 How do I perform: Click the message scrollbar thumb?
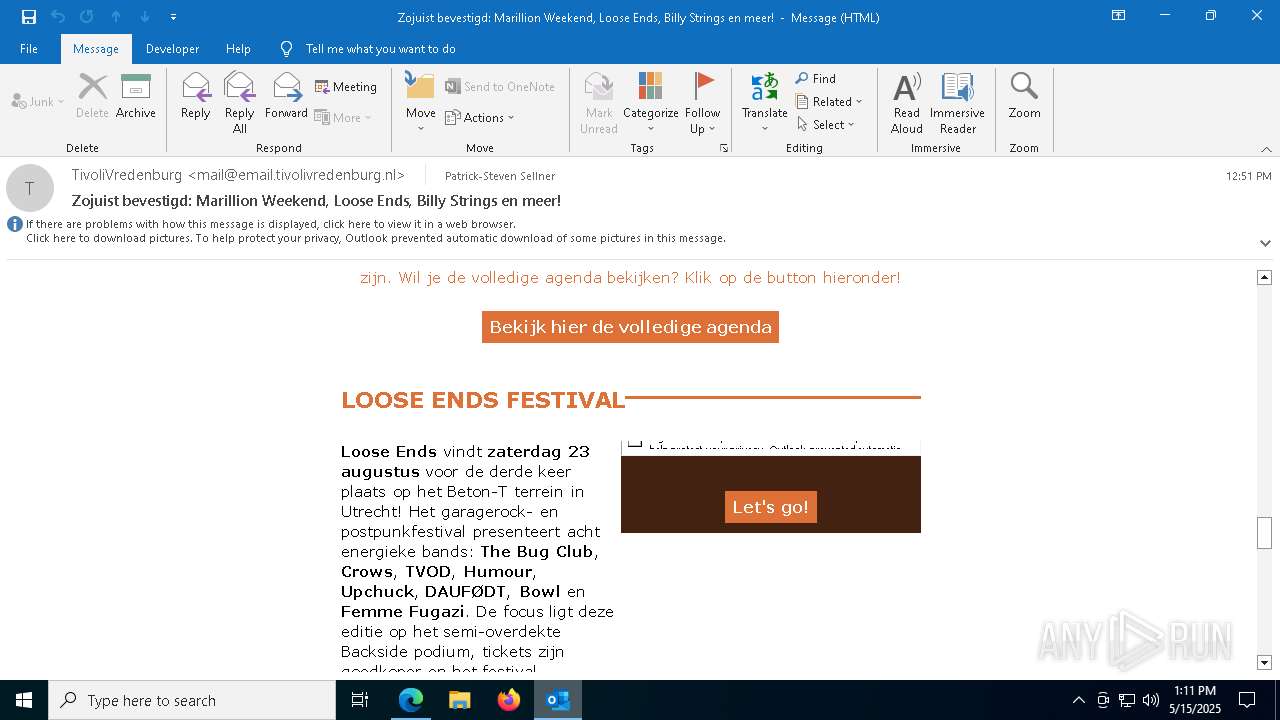[x=1264, y=532]
